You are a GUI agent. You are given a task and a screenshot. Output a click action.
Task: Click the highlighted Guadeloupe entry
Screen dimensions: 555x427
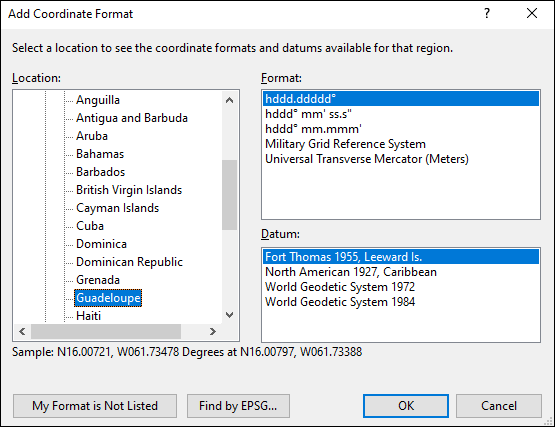pos(108,298)
